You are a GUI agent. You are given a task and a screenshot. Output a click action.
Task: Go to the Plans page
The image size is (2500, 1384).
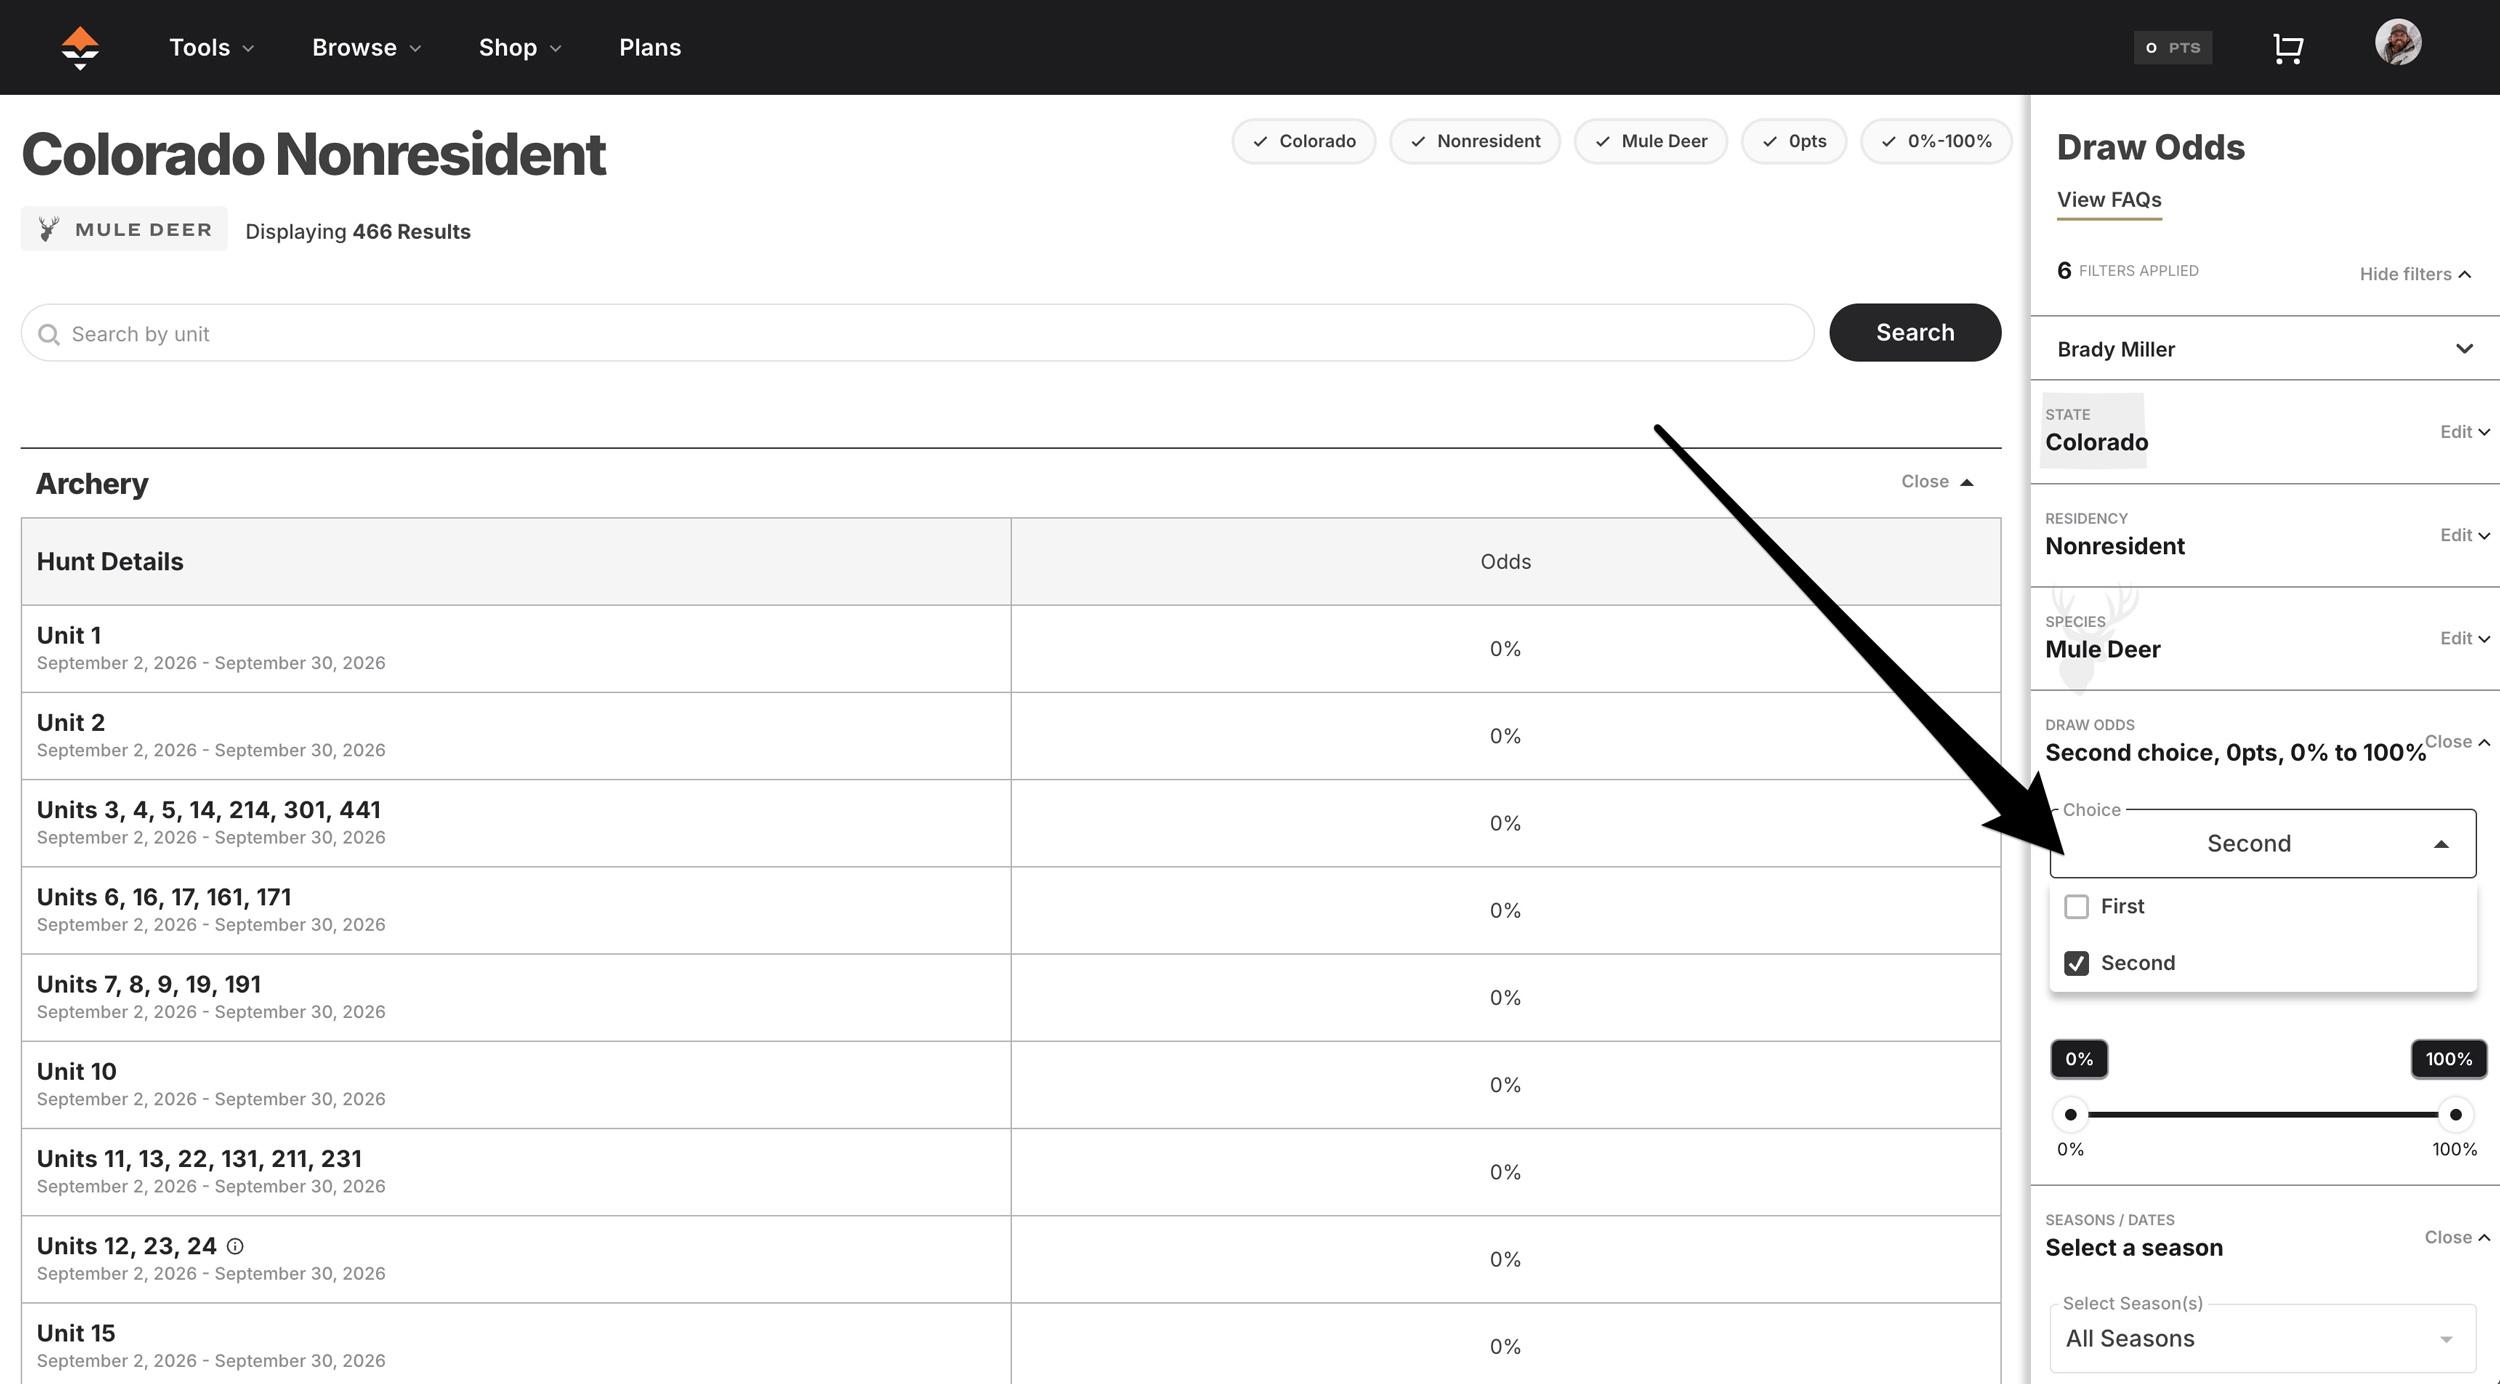tap(649, 47)
